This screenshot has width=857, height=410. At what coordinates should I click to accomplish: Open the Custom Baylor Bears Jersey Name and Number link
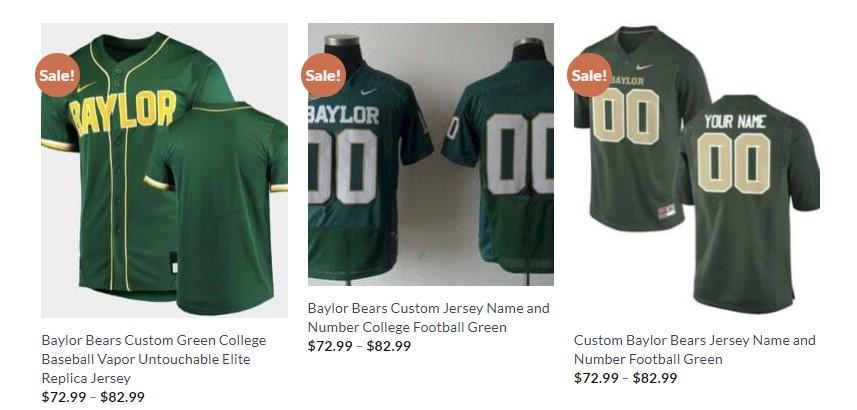click(695, 349)
